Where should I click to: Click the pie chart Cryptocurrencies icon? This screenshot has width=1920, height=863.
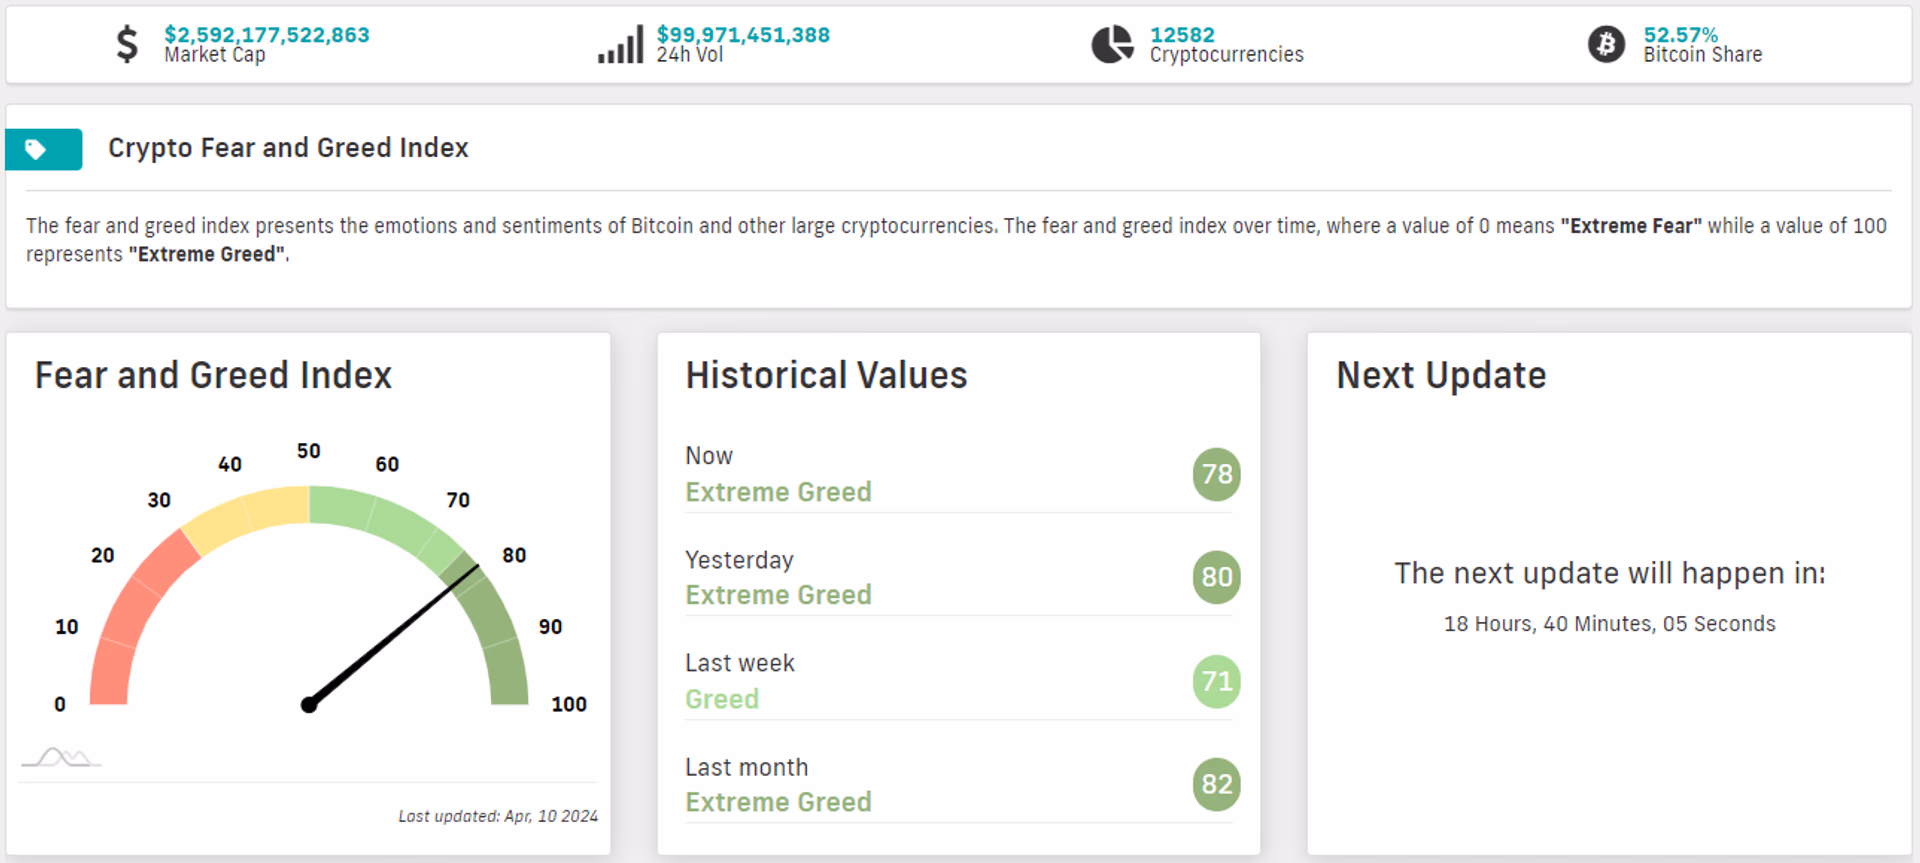point(1112,44)
